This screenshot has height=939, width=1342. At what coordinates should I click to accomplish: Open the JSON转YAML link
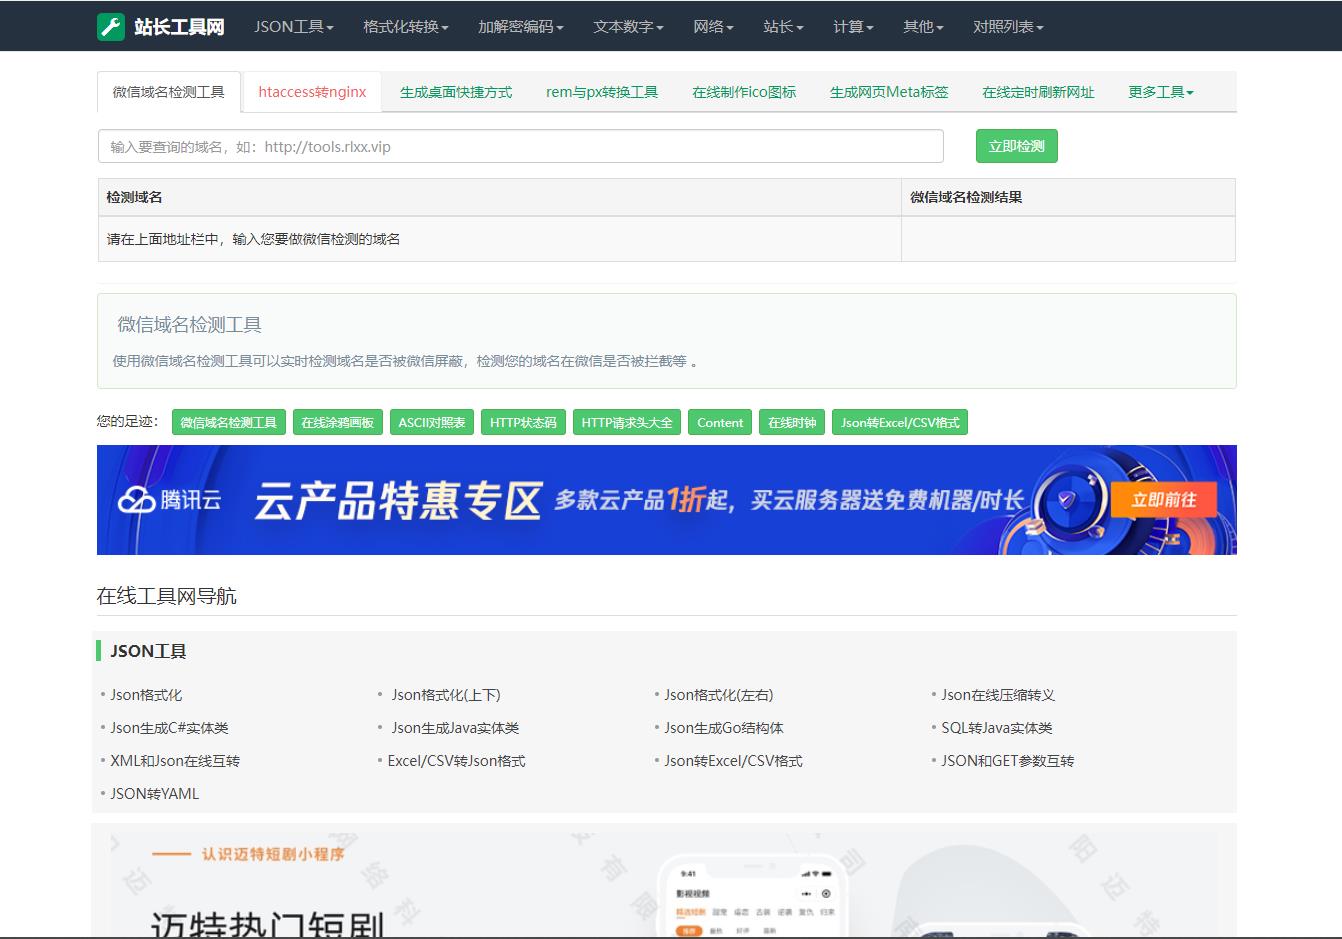click(x=155, y=794)
